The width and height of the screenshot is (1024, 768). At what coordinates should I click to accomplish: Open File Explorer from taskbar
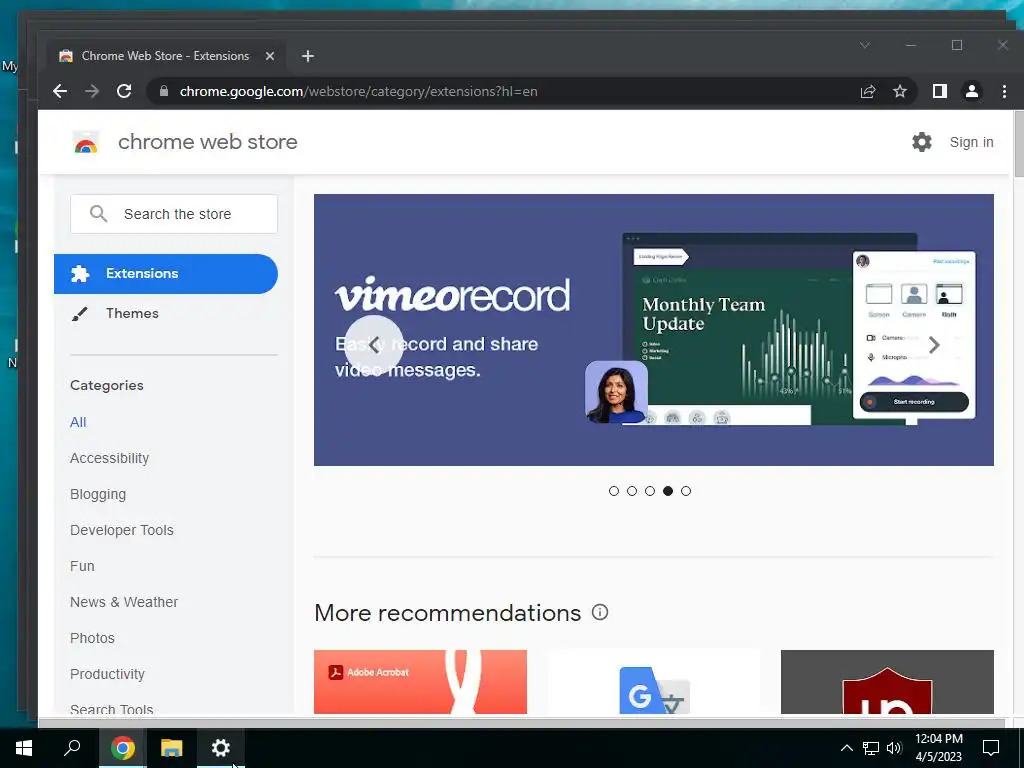172,748
